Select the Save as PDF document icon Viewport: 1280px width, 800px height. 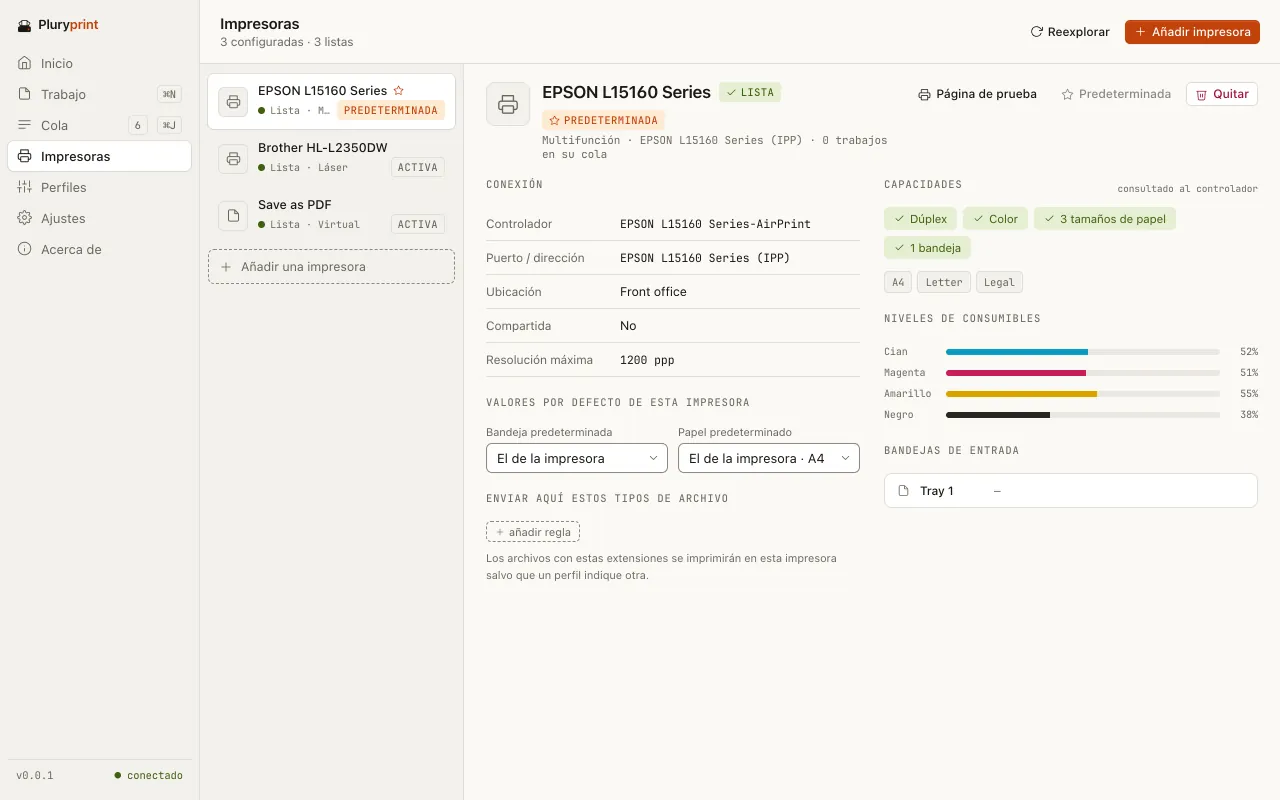(233, 215)
